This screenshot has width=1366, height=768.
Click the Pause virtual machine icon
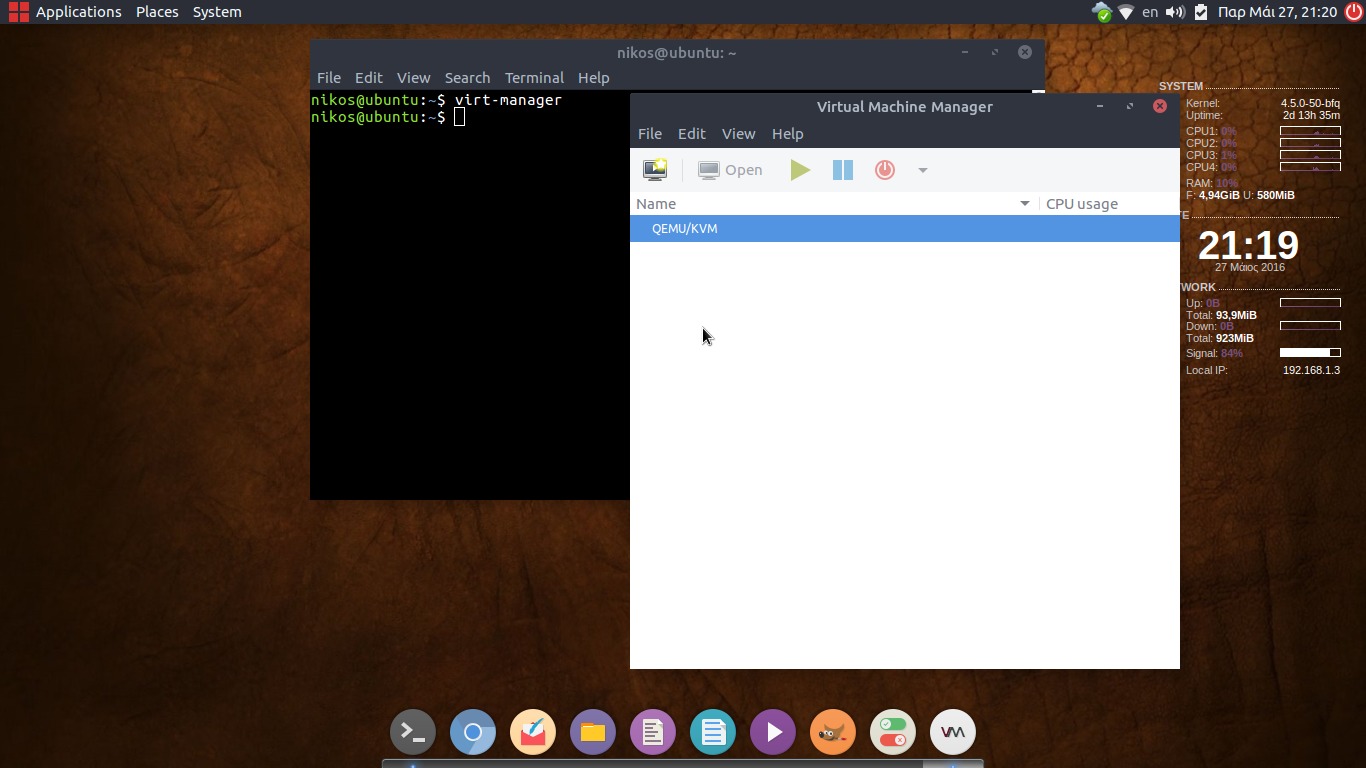843,170
